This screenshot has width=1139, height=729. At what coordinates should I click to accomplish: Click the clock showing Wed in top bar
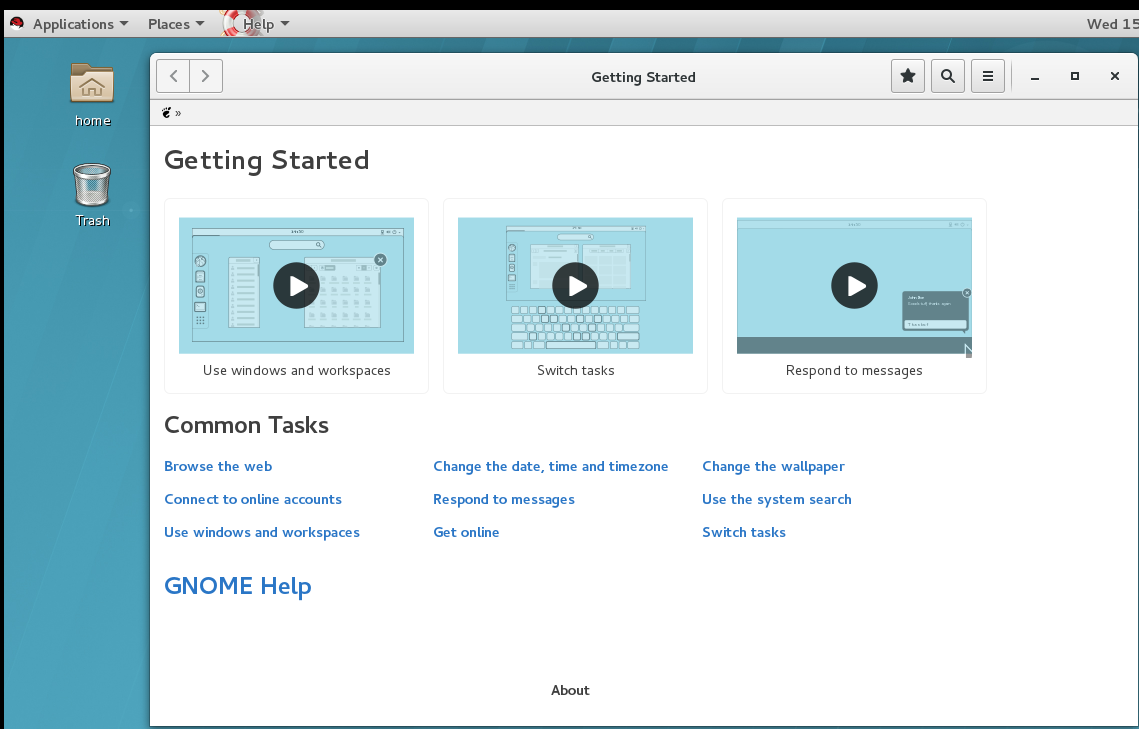coord(1112,24)
